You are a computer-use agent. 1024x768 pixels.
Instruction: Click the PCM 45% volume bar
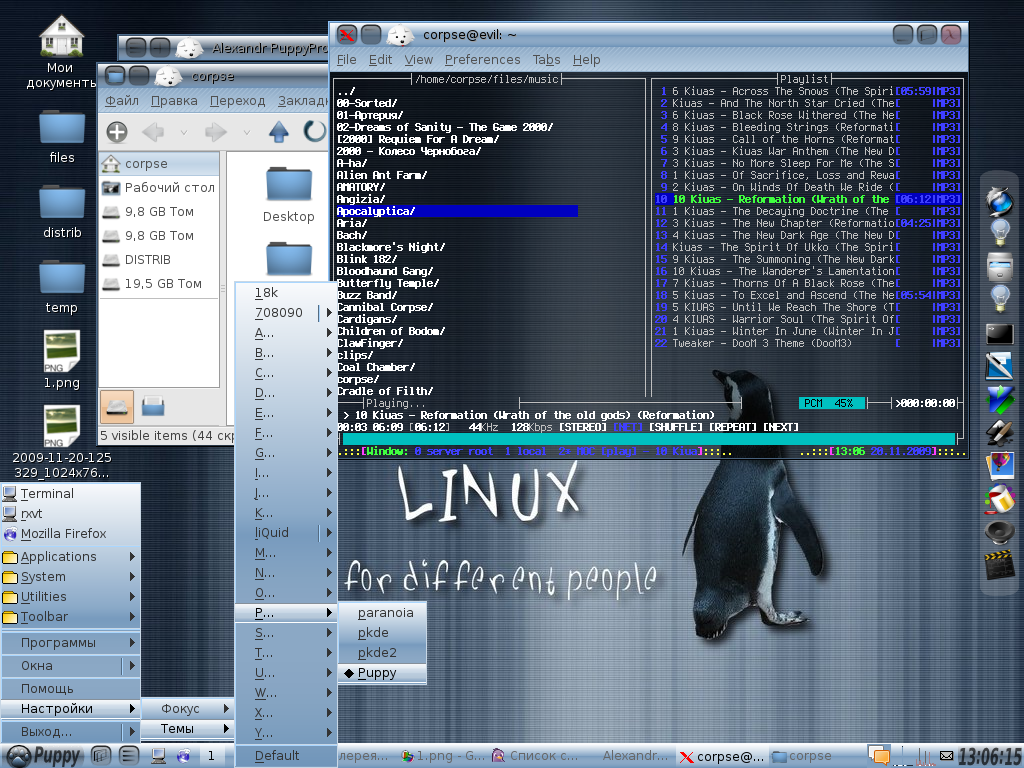pyautogui.click(x=833, y=404)
